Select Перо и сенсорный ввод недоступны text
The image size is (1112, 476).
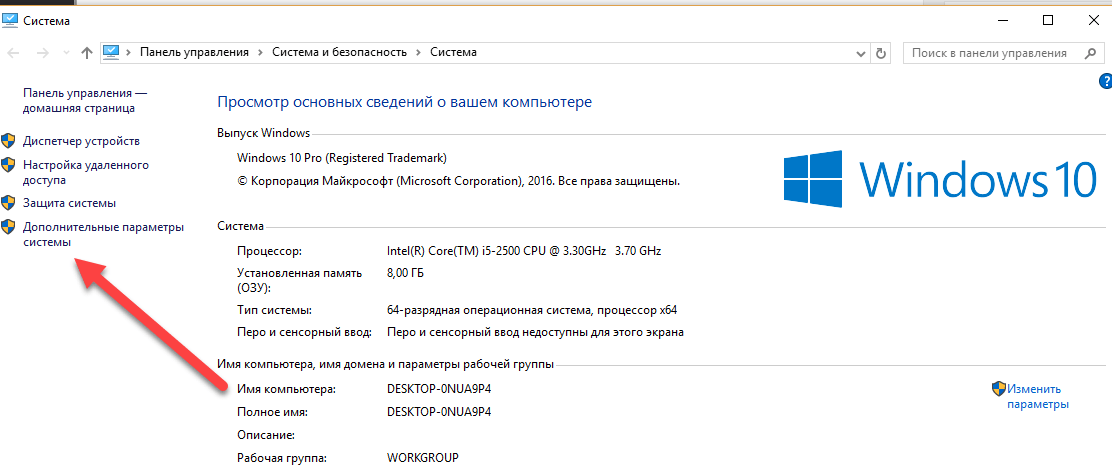[535, 332]
